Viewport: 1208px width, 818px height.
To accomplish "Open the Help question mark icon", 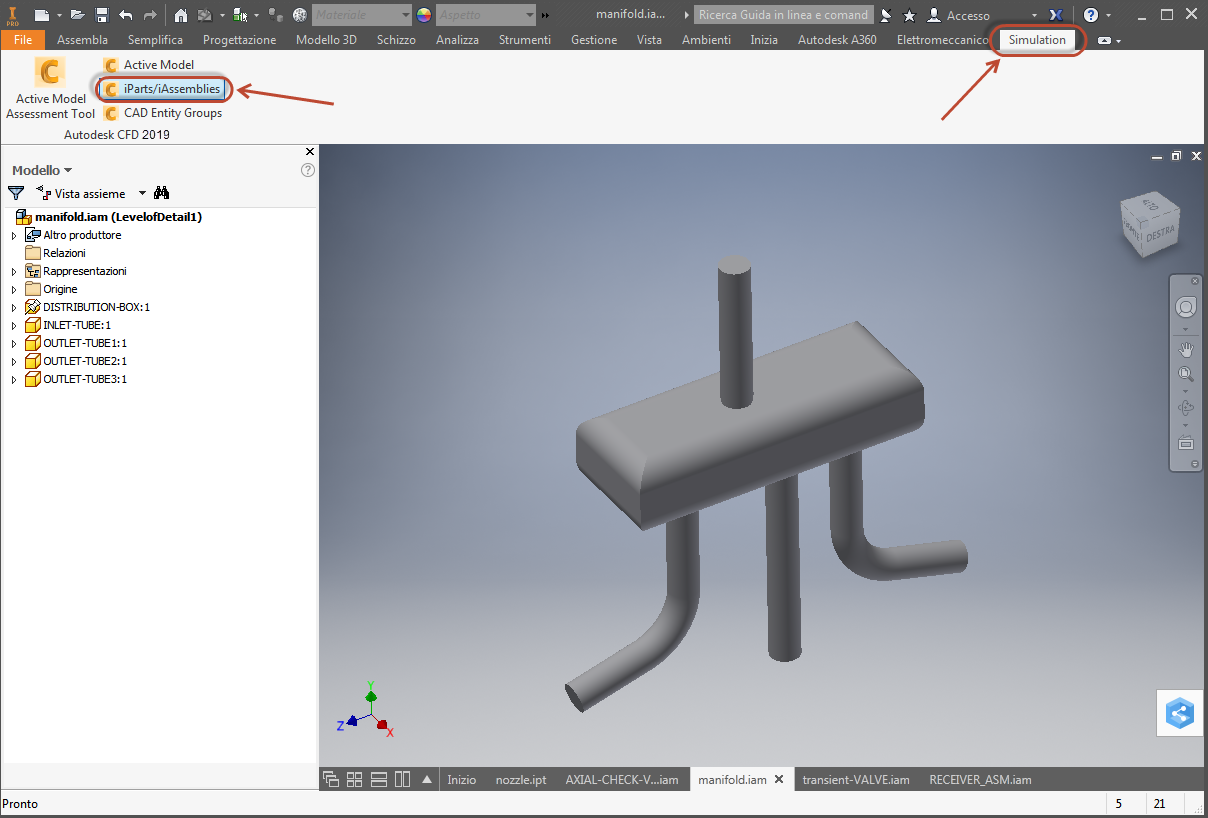I will (1091, 15).
